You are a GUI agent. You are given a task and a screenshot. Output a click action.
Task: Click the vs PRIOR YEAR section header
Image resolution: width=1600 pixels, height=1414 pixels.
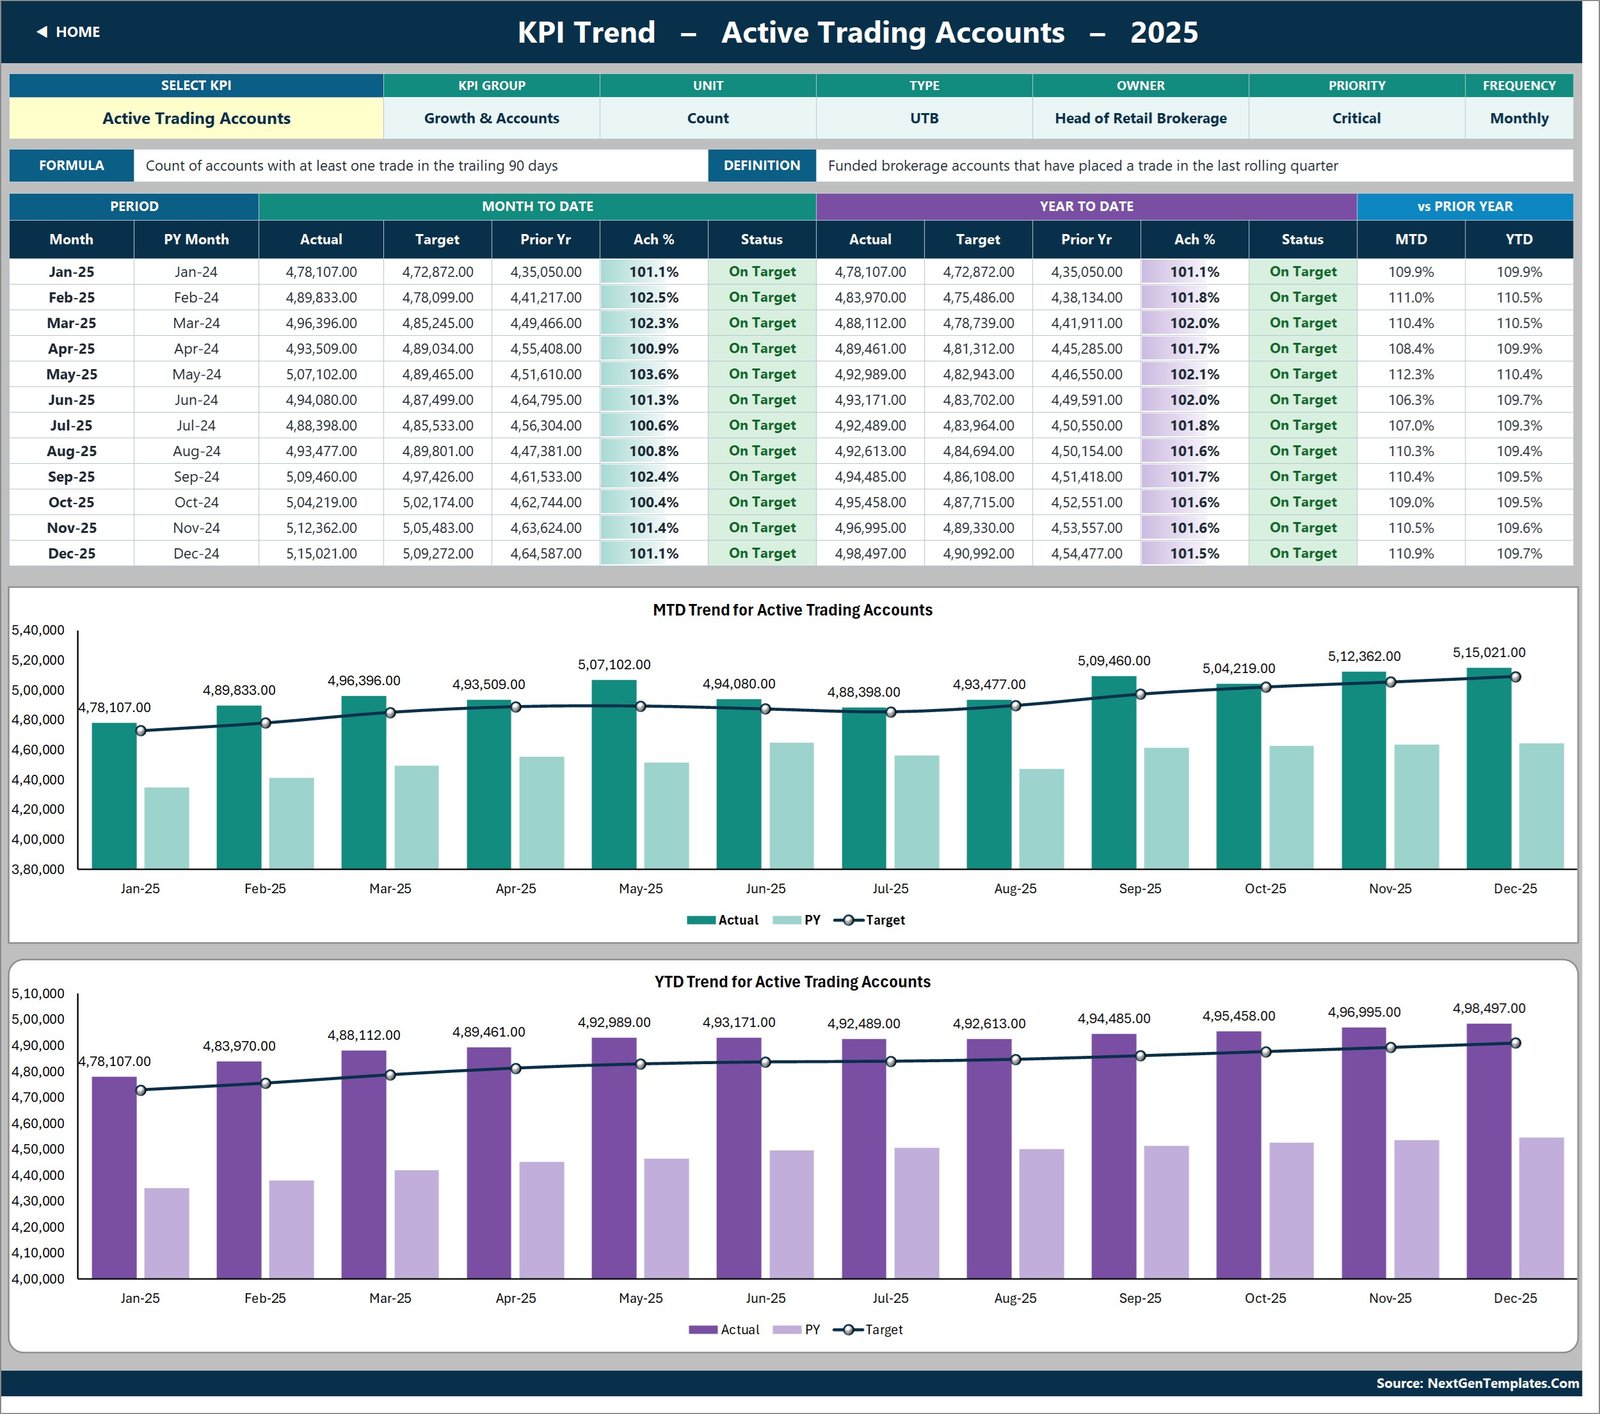click(x=1465, y=206)
